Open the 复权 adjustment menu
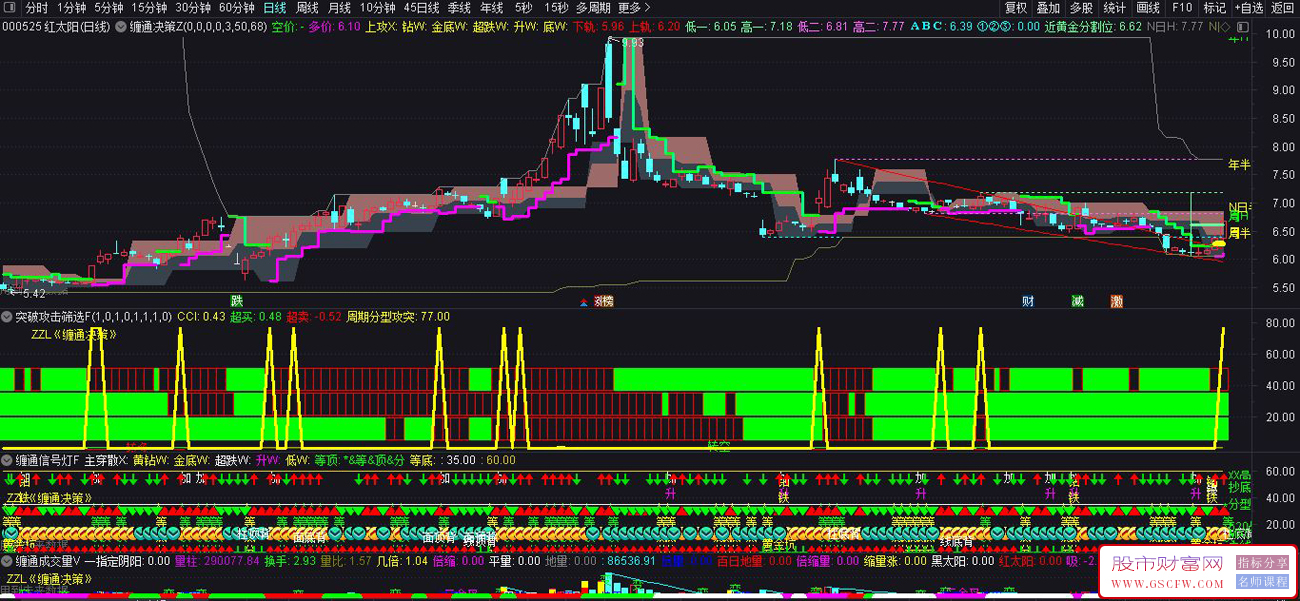Screen dimensions: 1300x601 click(x=1016, y=8)
